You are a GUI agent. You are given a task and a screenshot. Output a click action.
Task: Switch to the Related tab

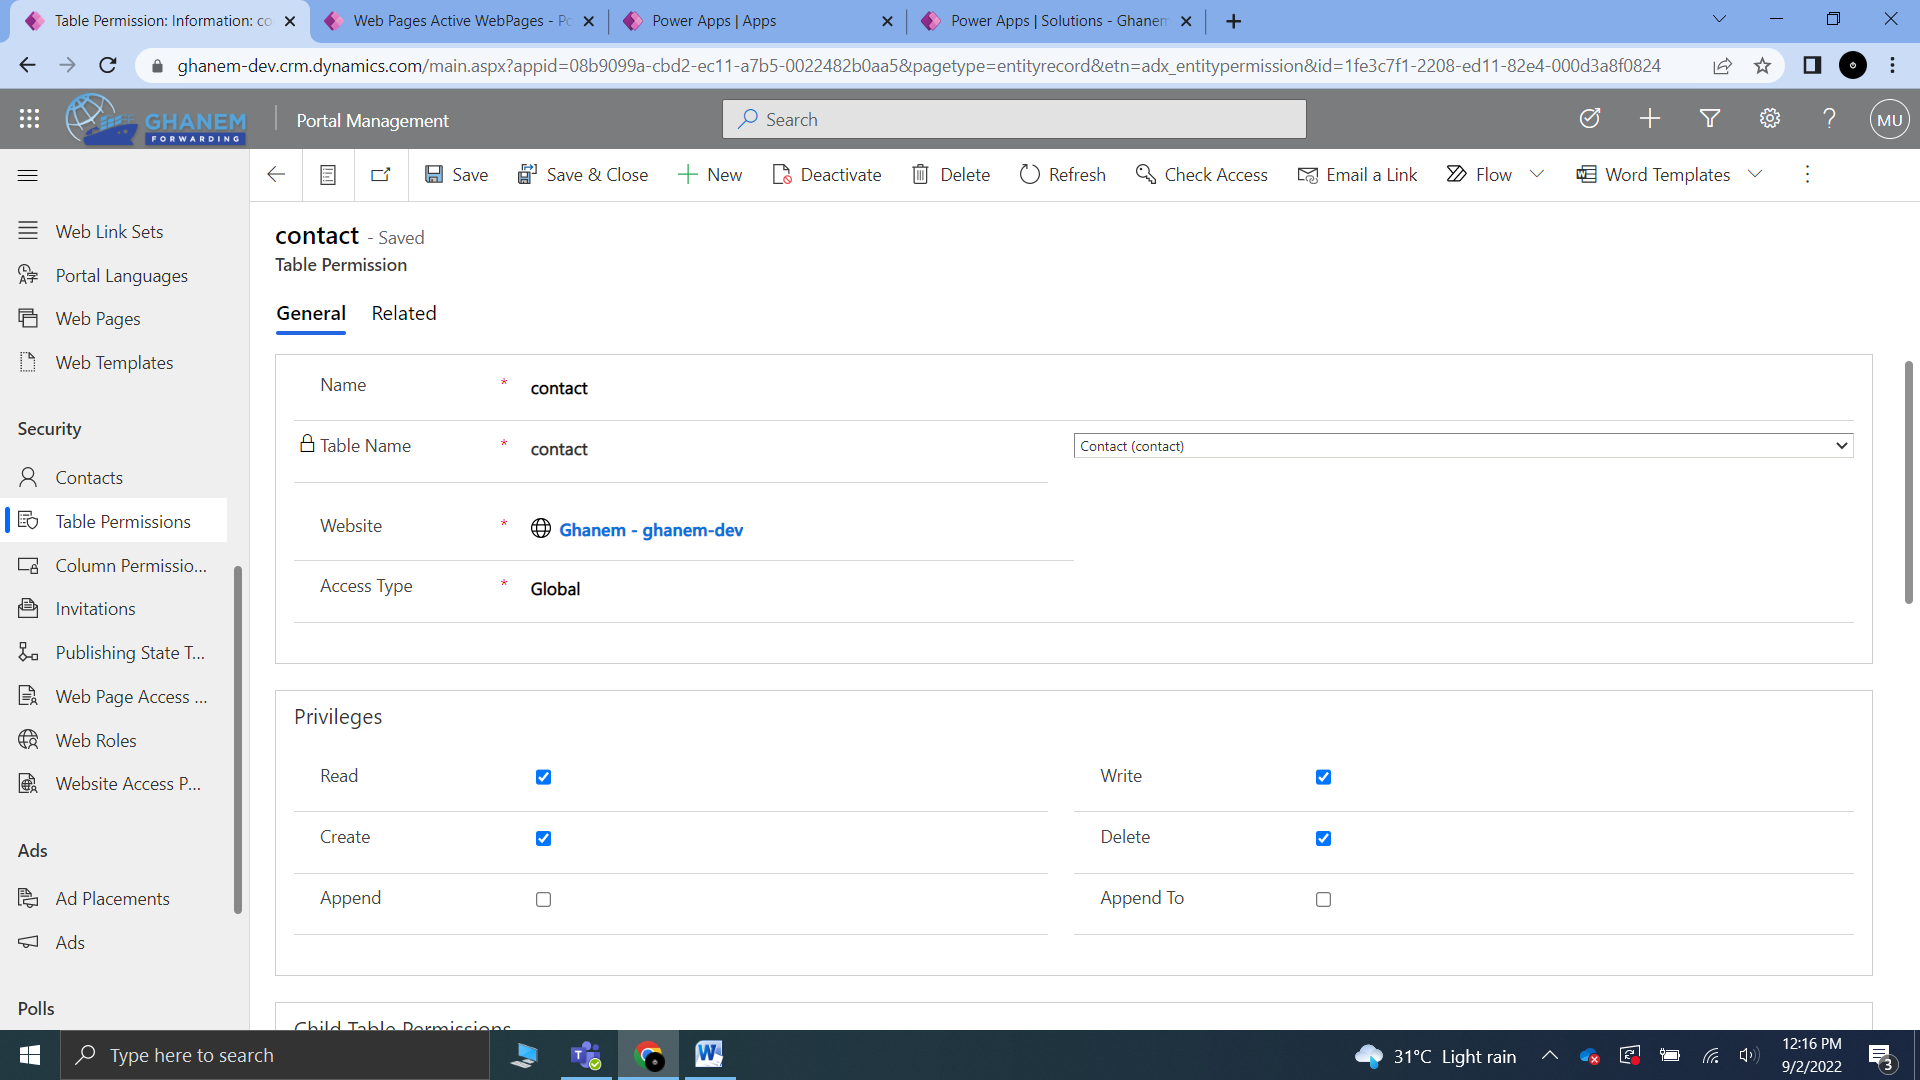(x=403, y=313)
